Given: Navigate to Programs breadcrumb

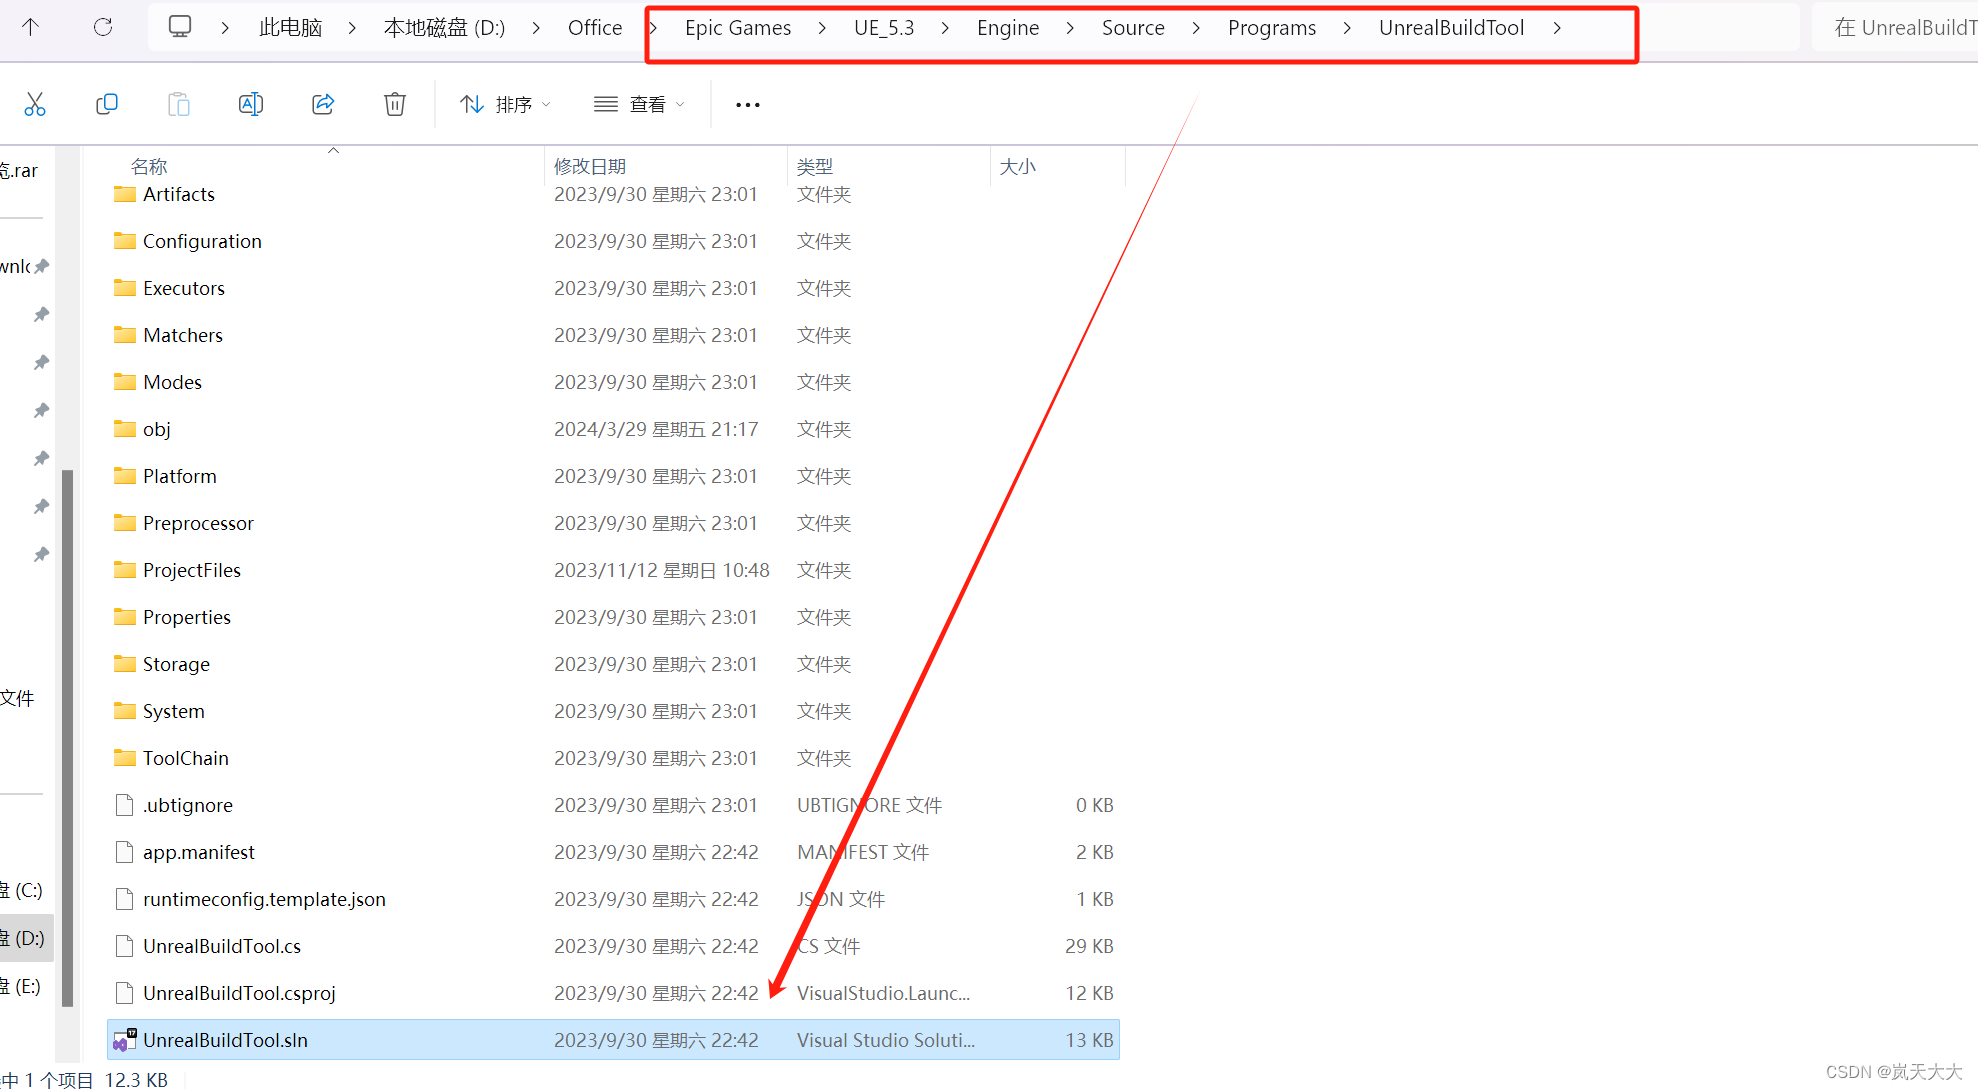Looking at the screenshot, I should (x=1272, y=28).
